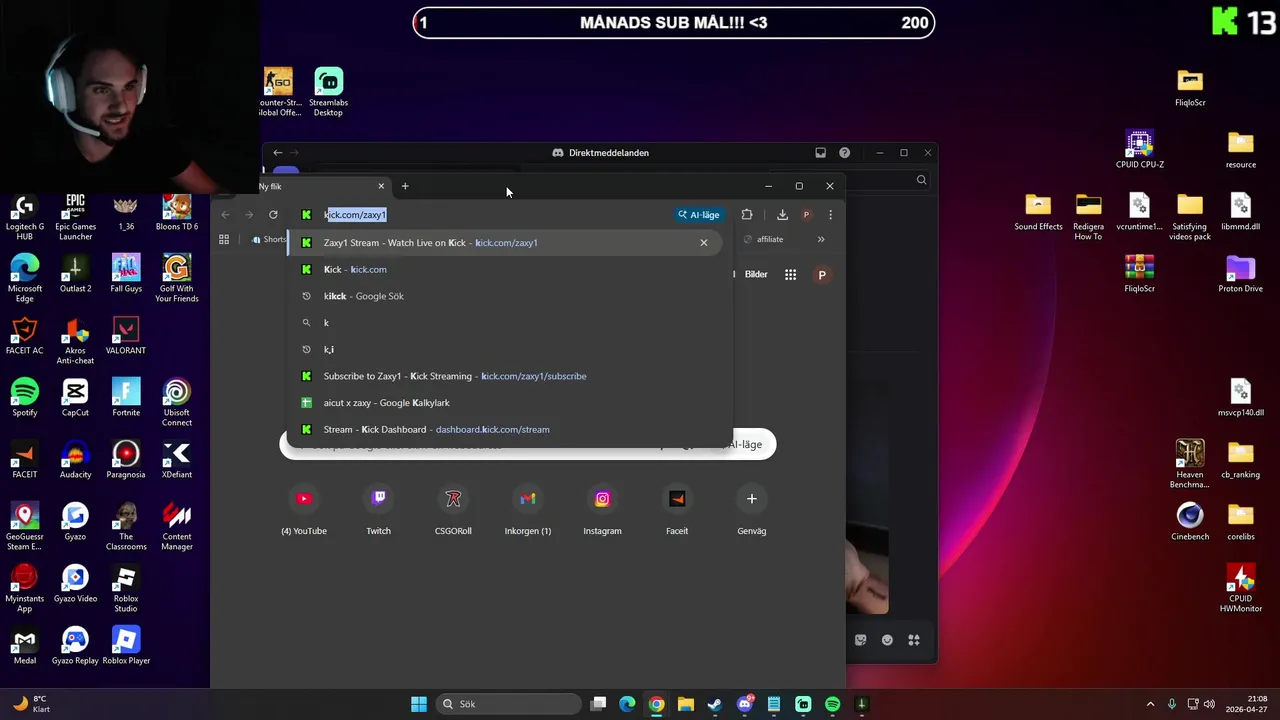The height and width of the screenshot is (720, 1280).
Task: Open the CSGORoll shortcut tile
Action: [453, 509]
